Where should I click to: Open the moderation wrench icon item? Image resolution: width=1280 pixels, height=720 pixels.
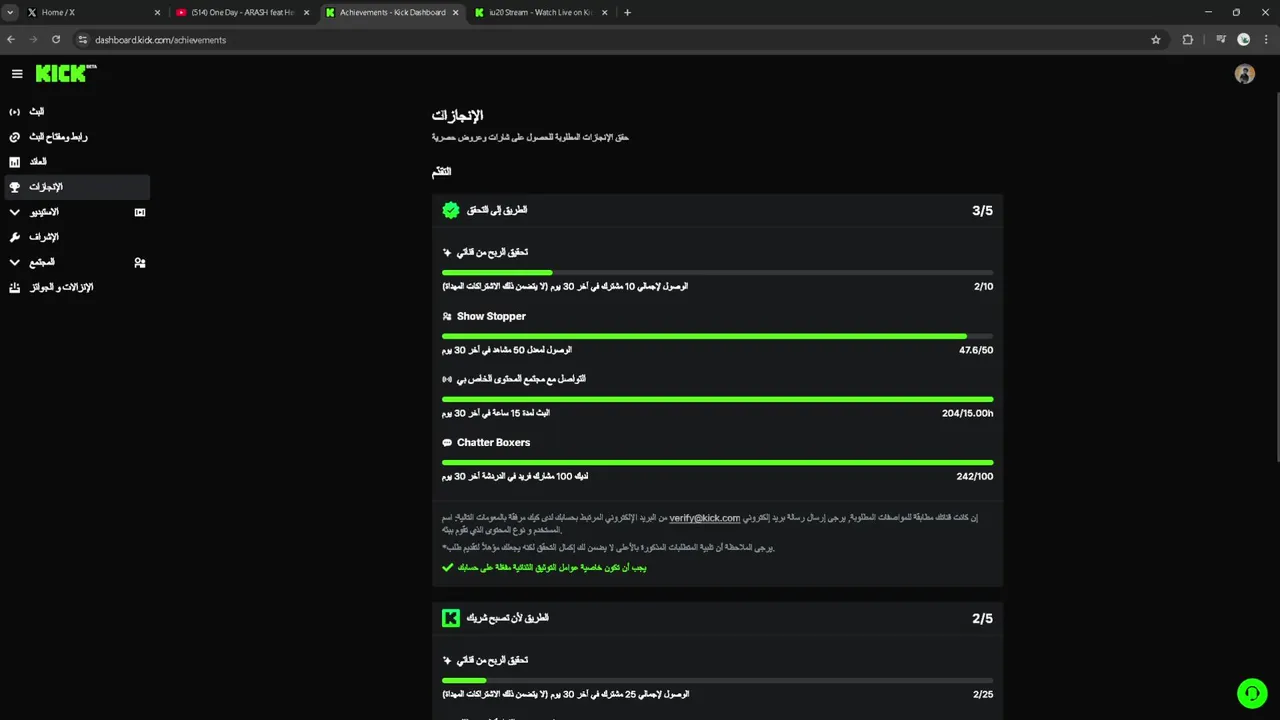(14, 237)
